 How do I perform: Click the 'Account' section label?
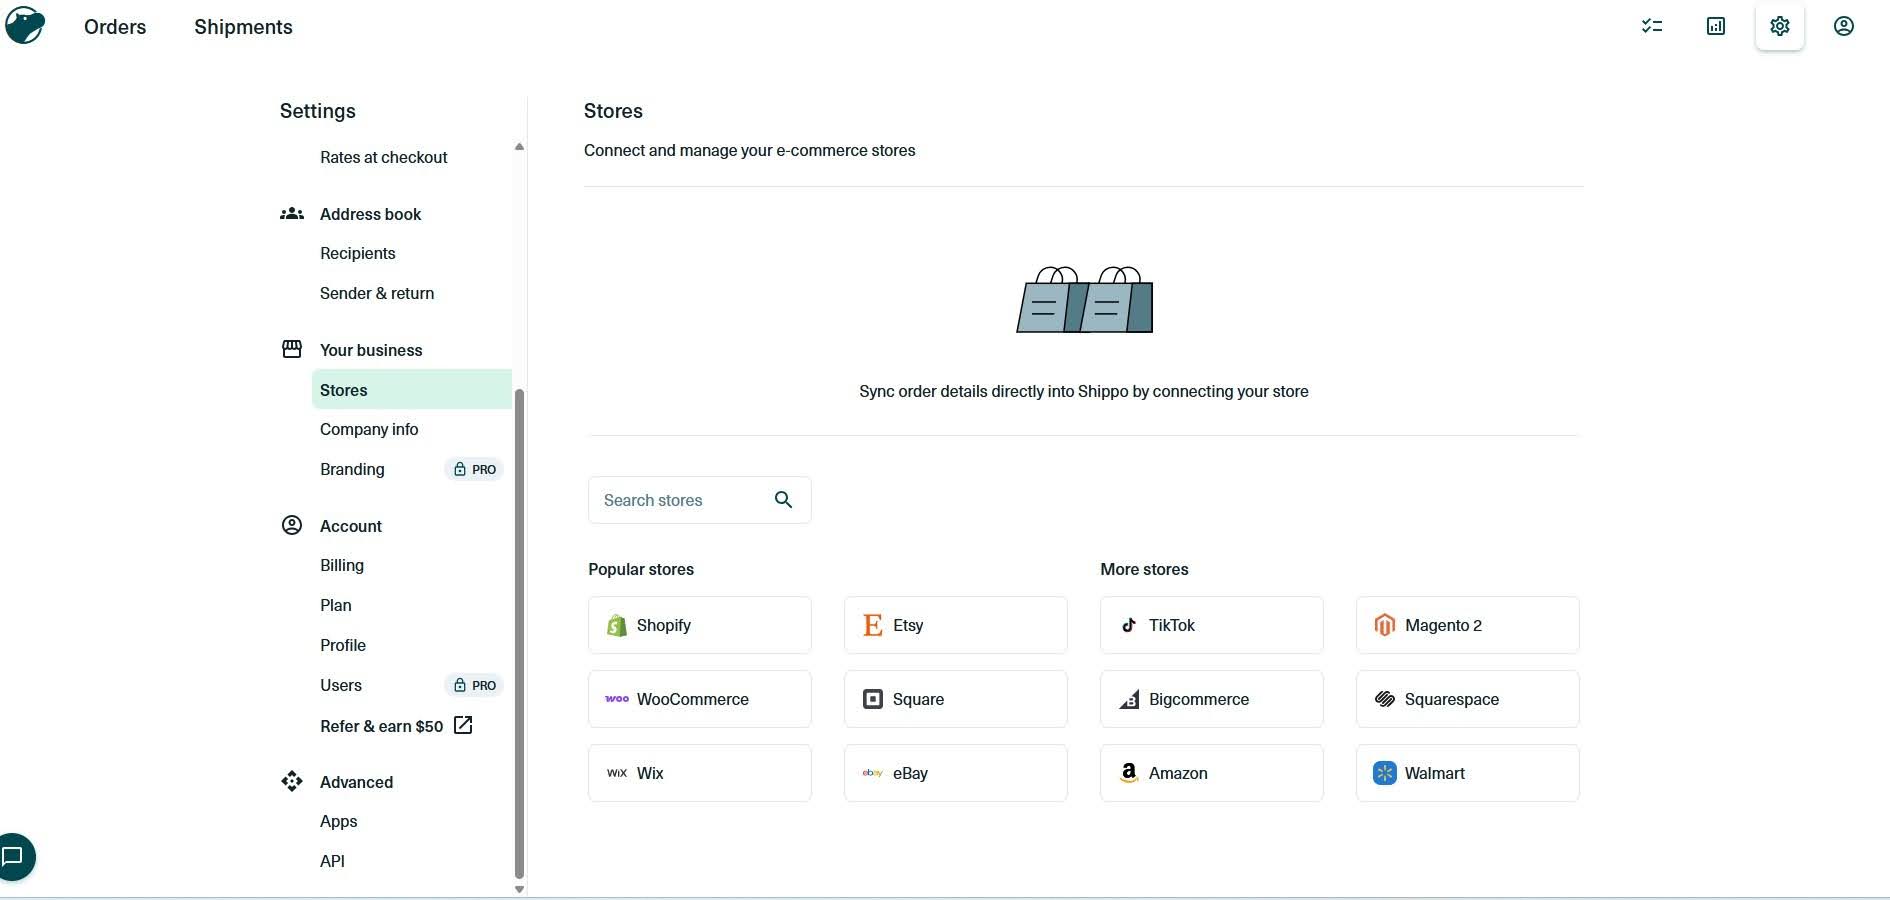(x=351, y=526)
